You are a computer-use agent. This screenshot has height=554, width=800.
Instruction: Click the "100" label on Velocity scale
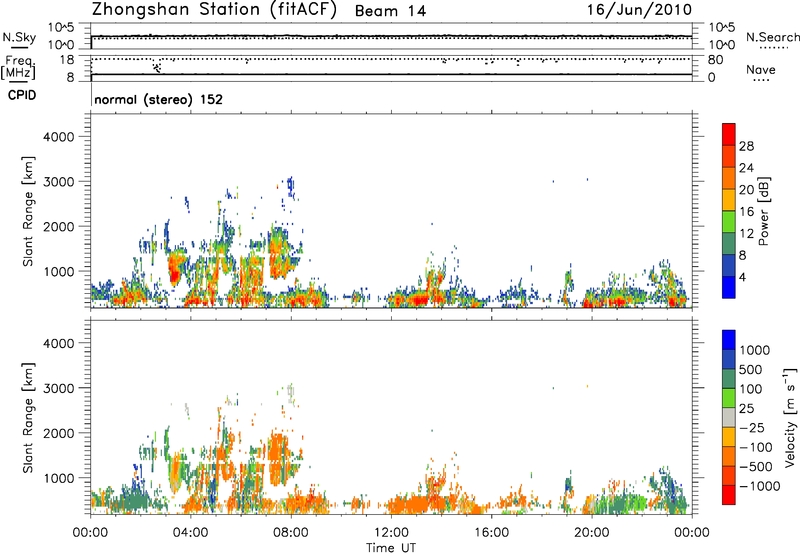coord(751,389)
